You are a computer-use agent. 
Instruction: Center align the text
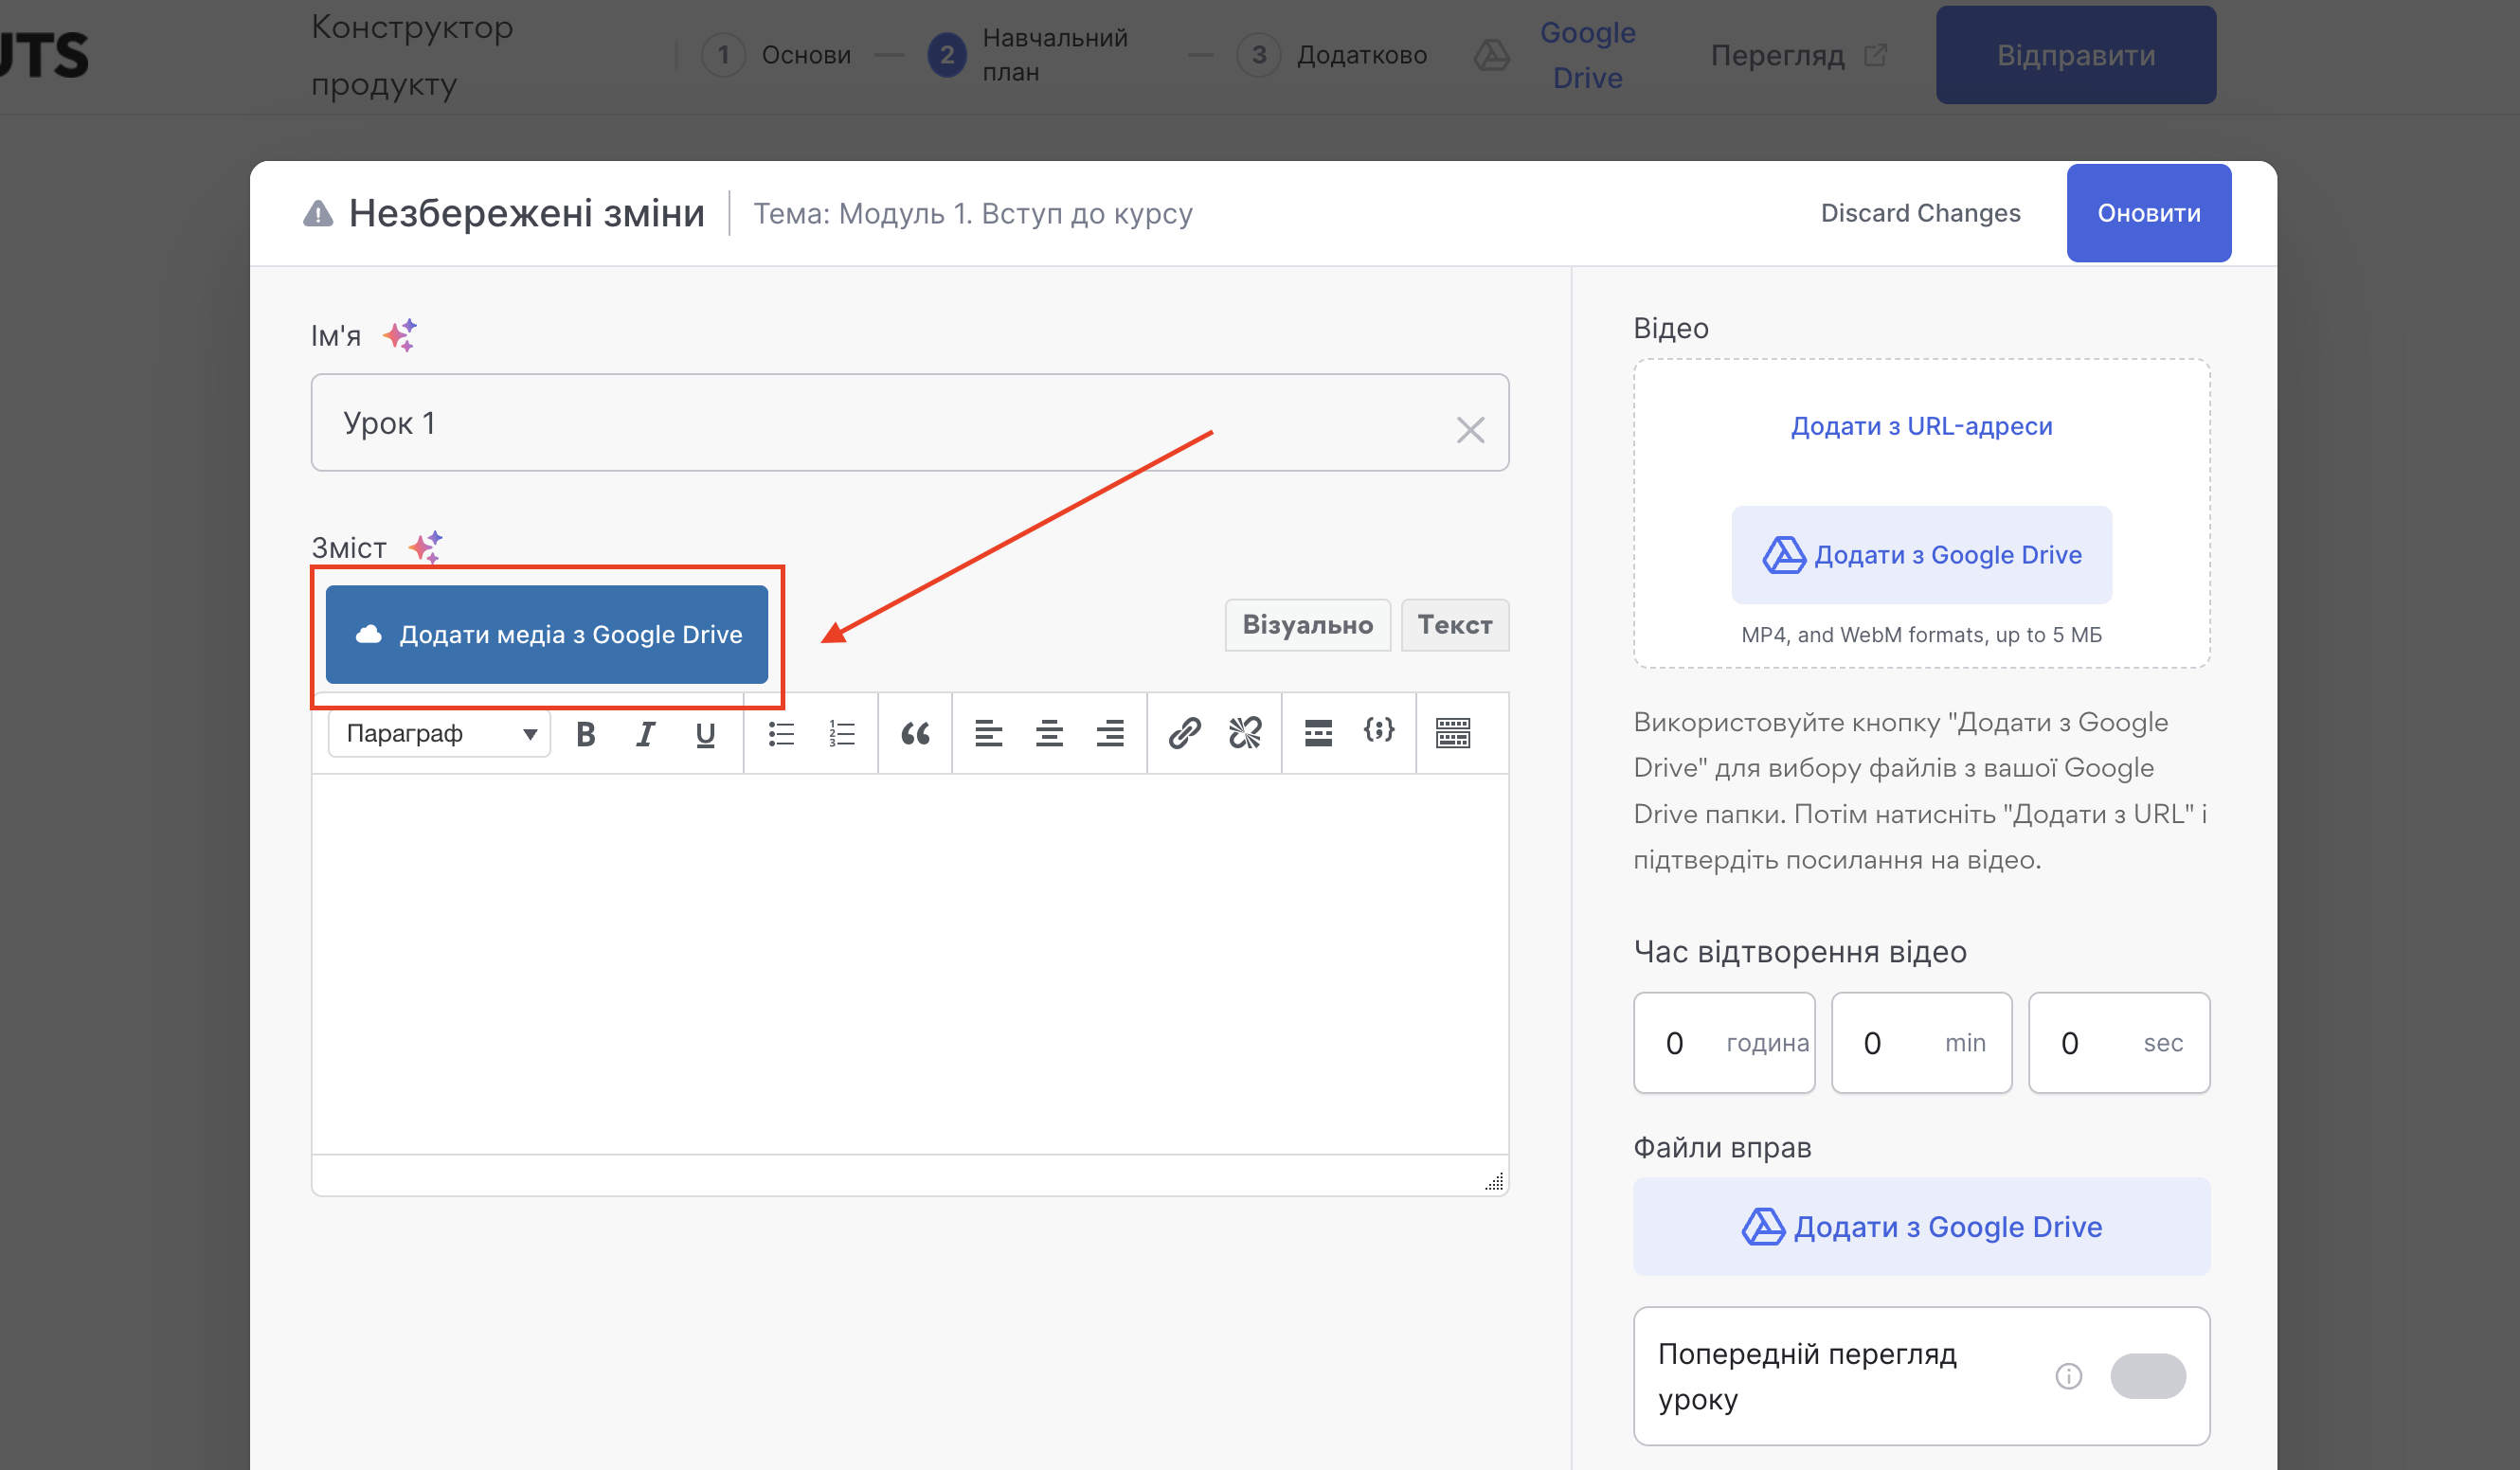(1049, 734)
